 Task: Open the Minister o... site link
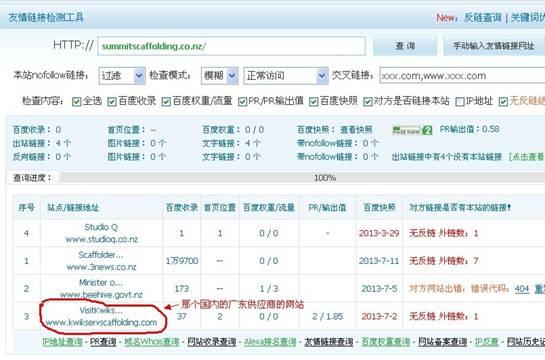pyautogui.click(x=101, y=283)
